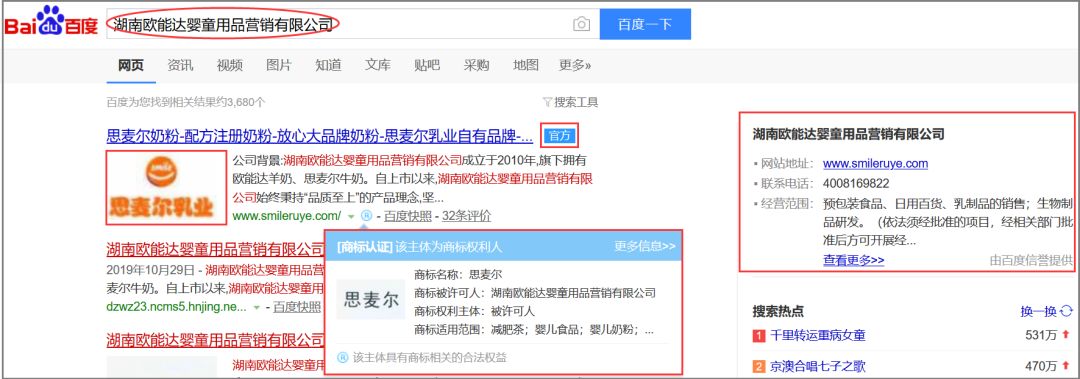Open the 知道 tab
Image resolution: width=1080 pixels, height=379 pixels.
pos(329,65)
